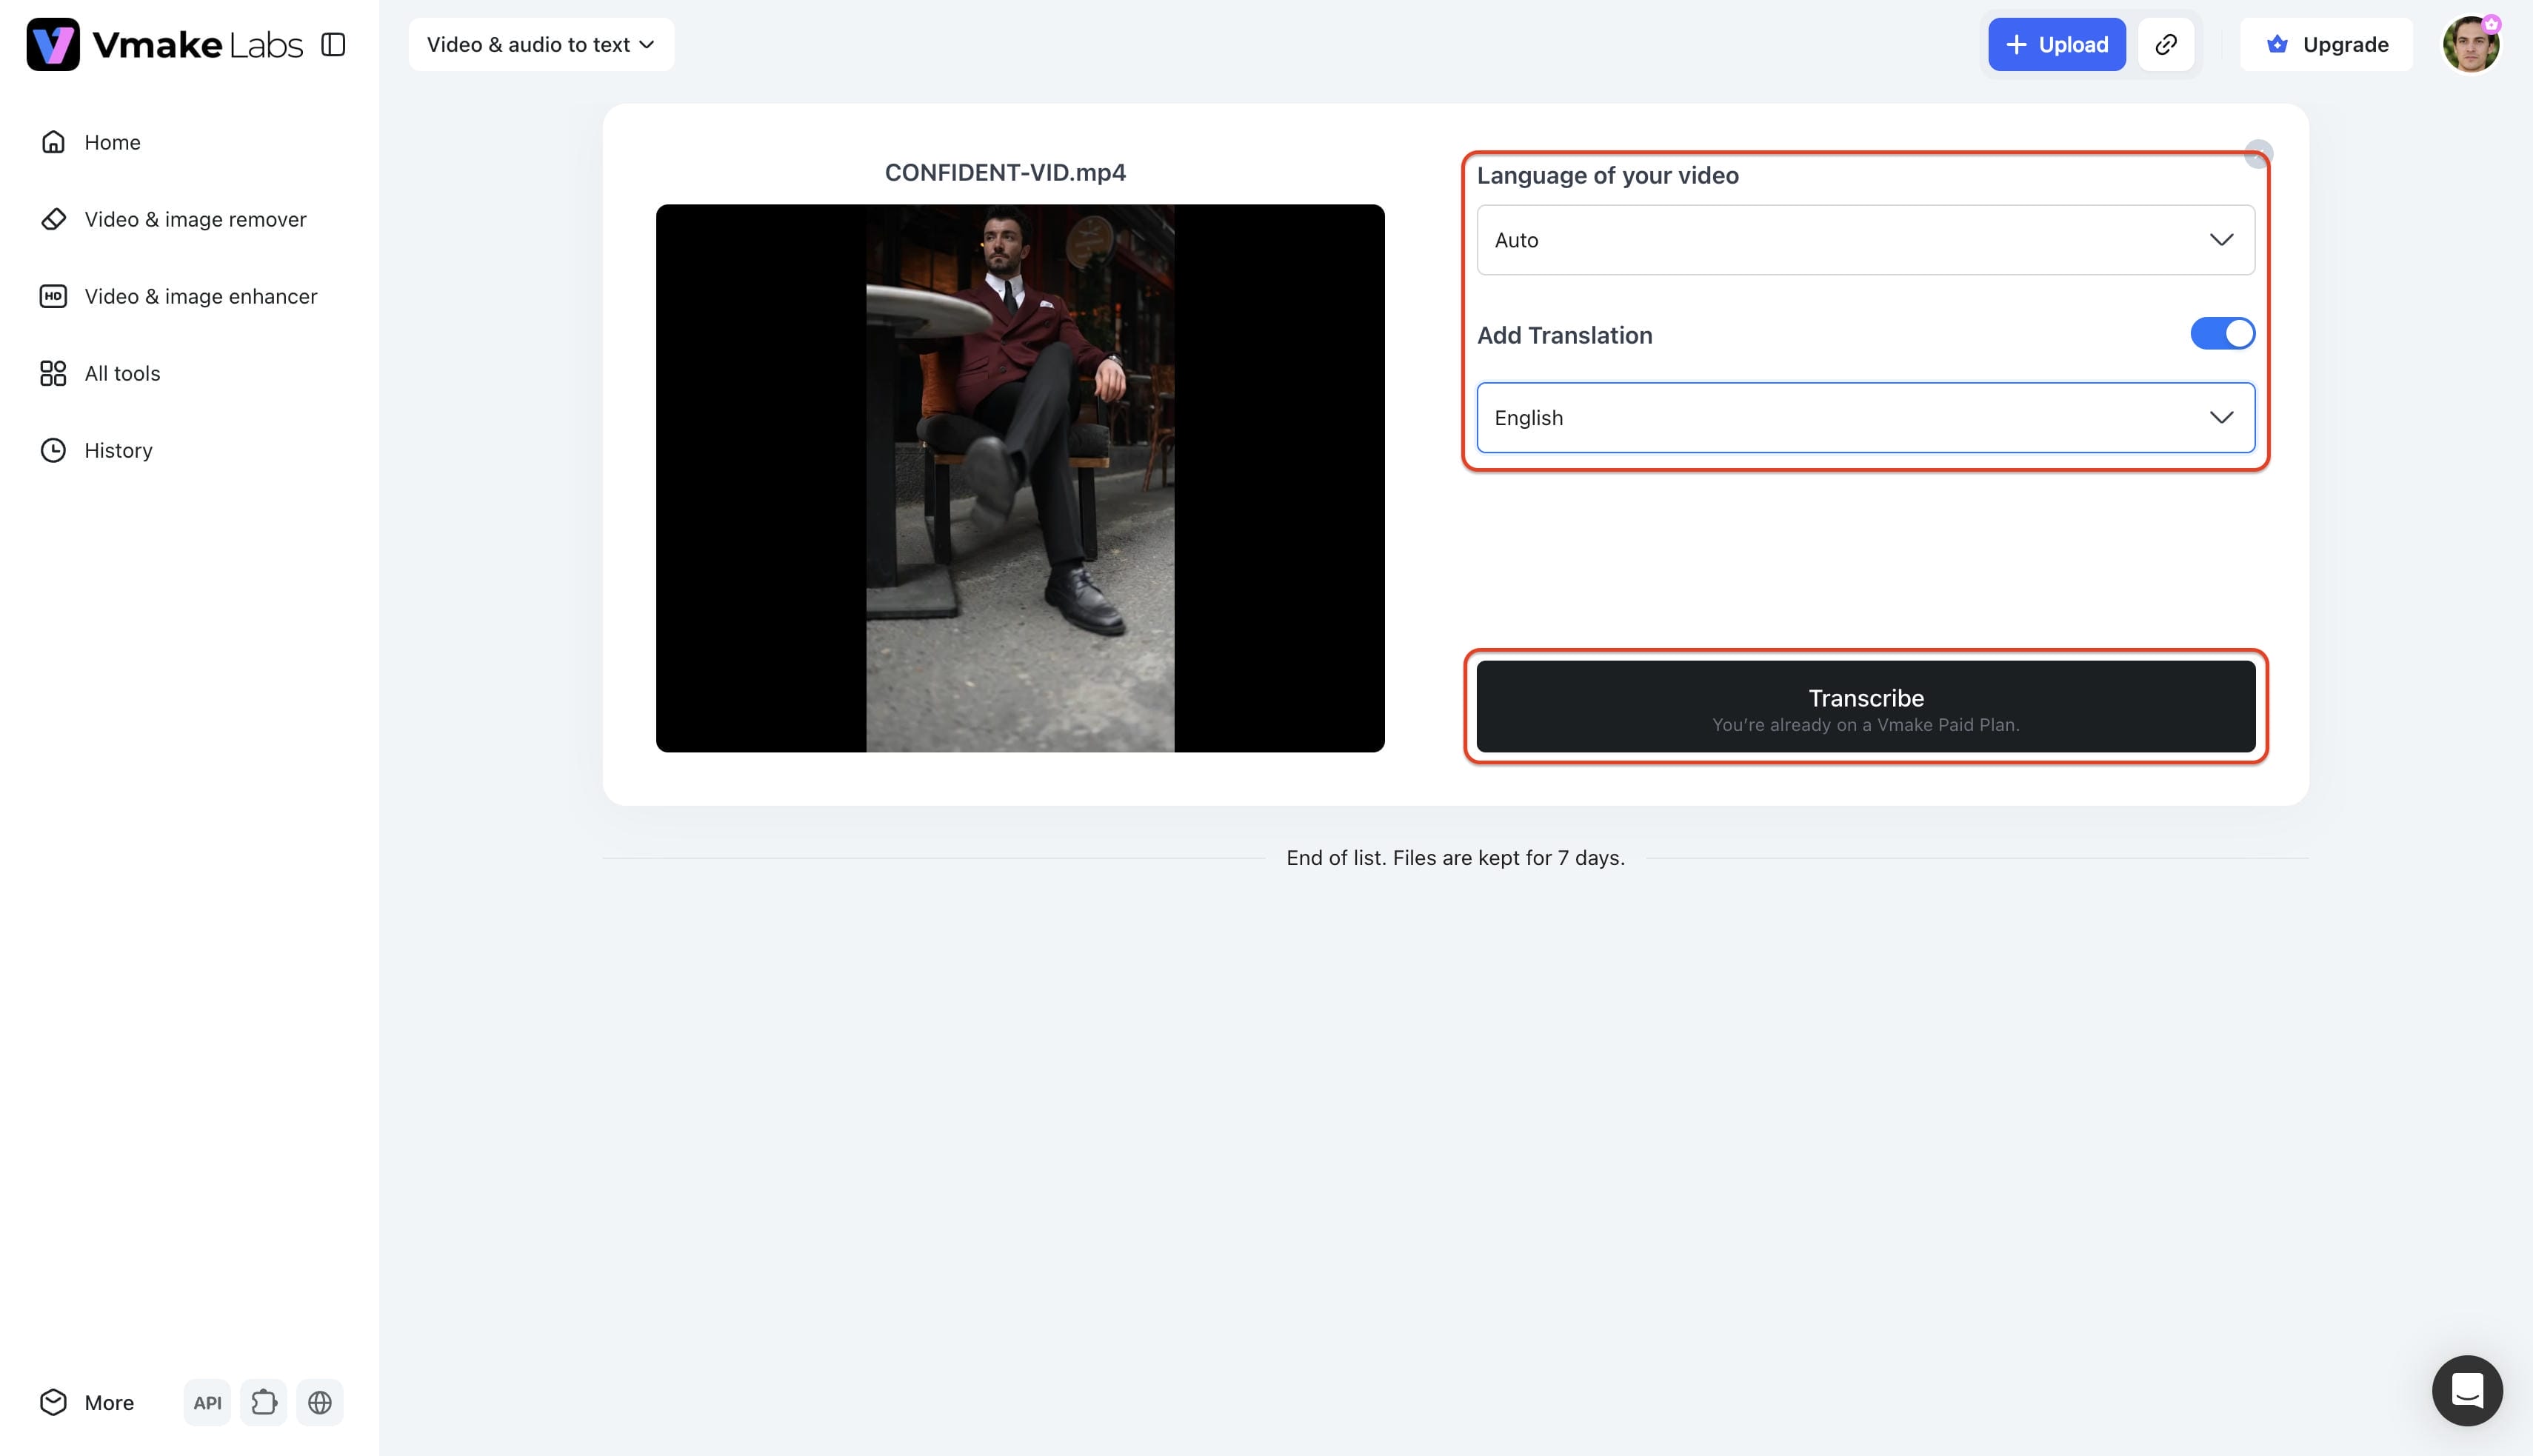
Task: Click the Language of your video label
Action: tap(1607, 175)
